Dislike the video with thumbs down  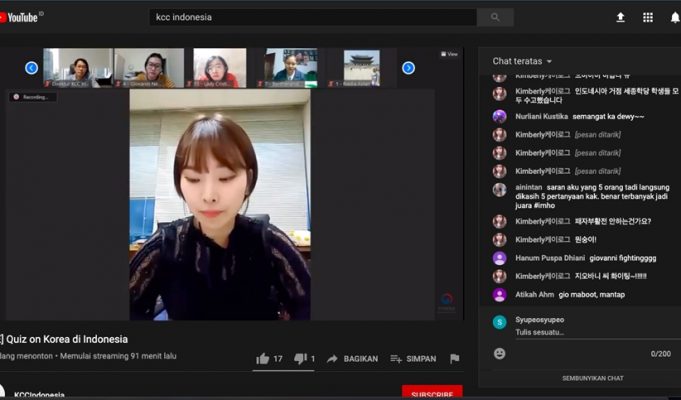(301, 358)
